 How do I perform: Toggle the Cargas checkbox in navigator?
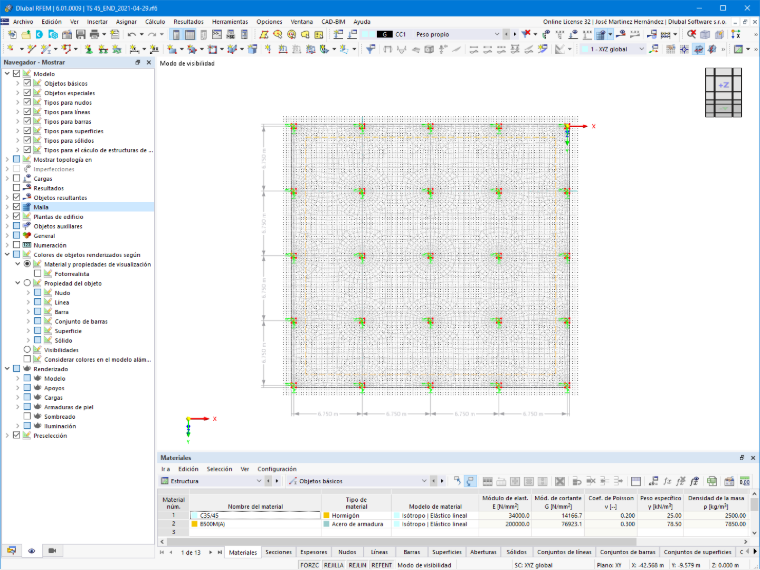coord(16,179)
